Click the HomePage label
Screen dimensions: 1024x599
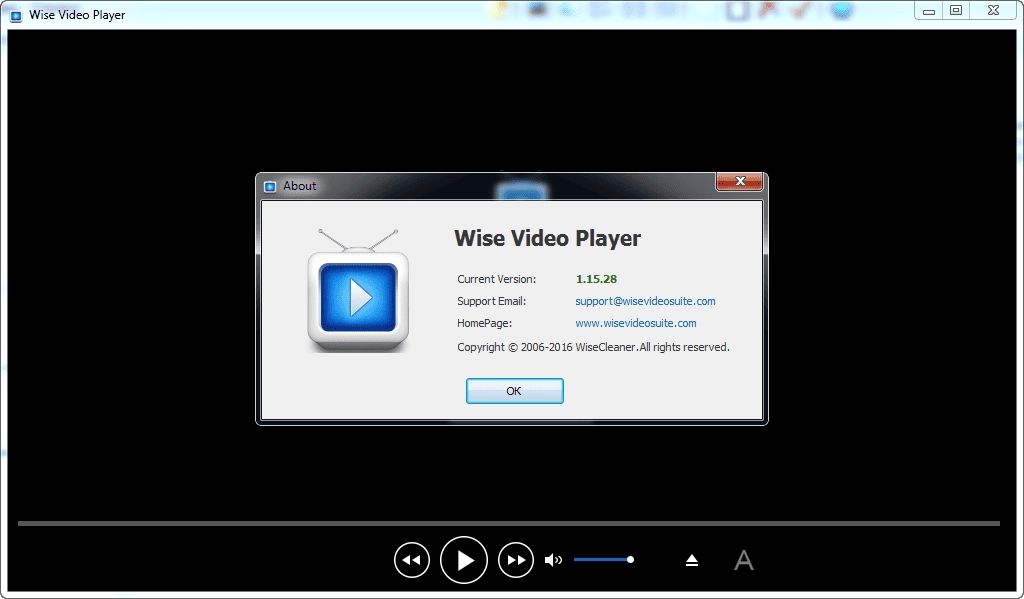coord(484,323)
